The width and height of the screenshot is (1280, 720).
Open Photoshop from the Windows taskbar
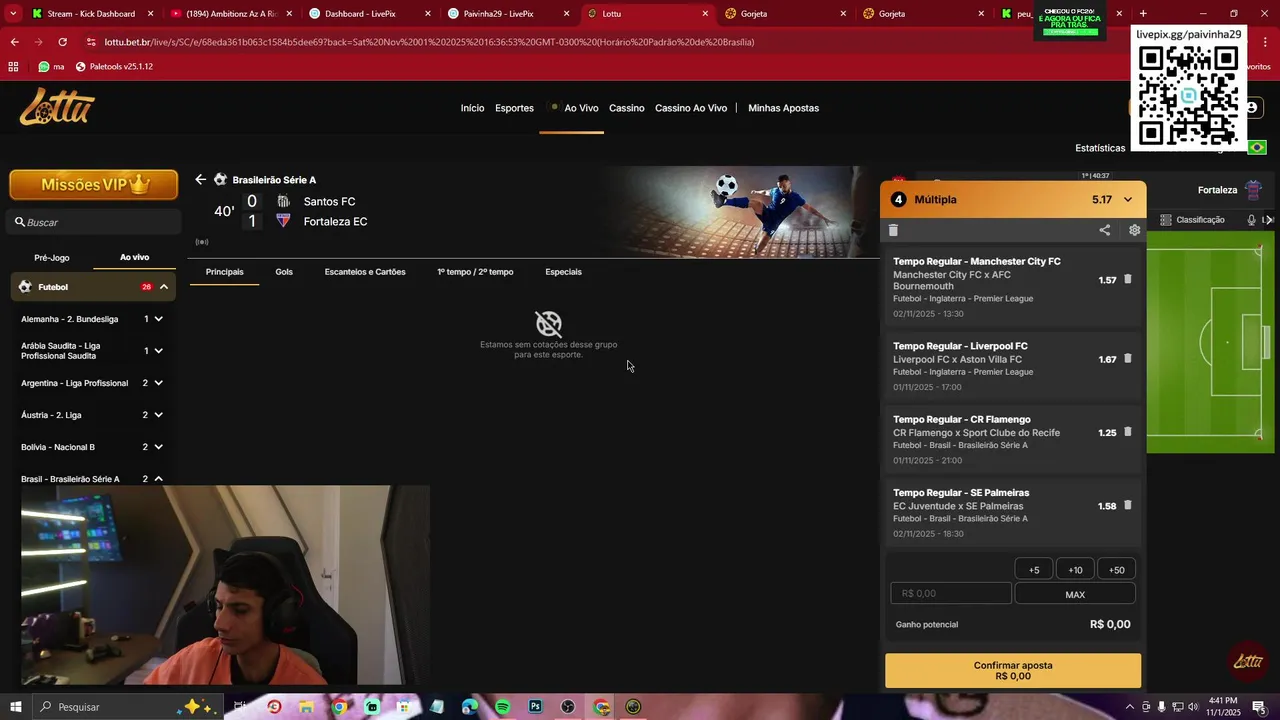pos(535,707)
